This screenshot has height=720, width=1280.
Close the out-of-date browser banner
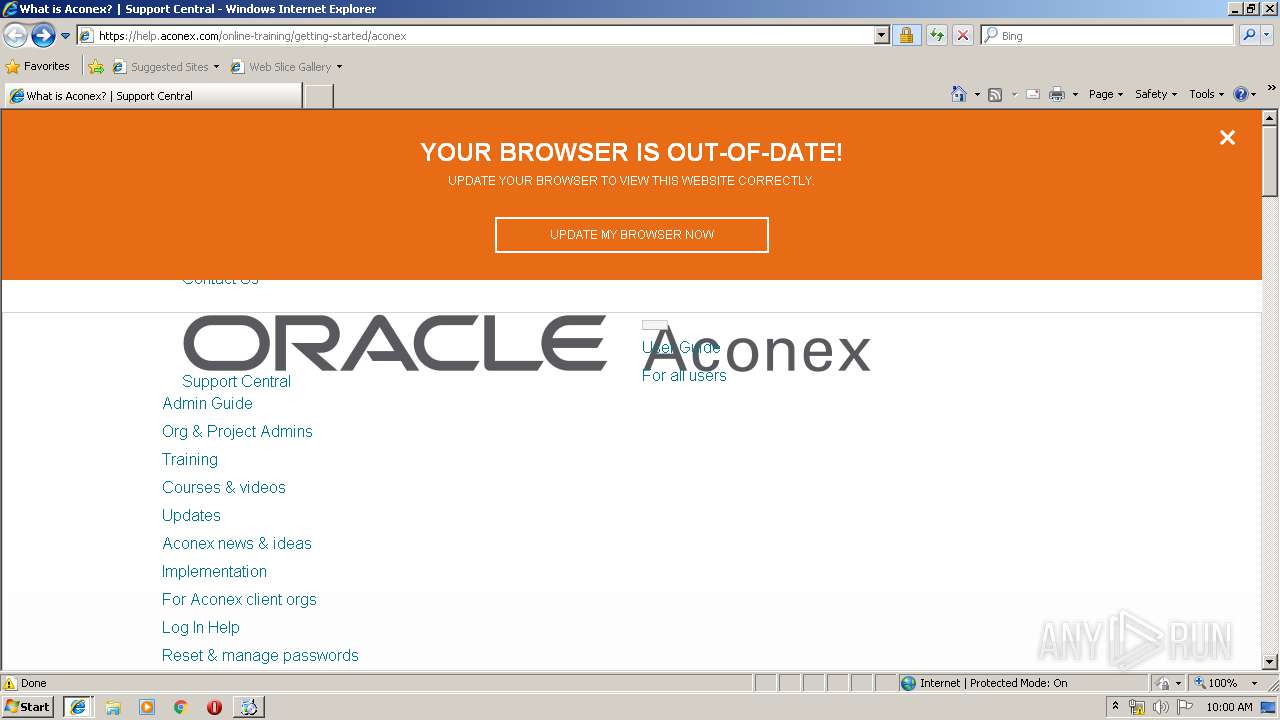1227,138
